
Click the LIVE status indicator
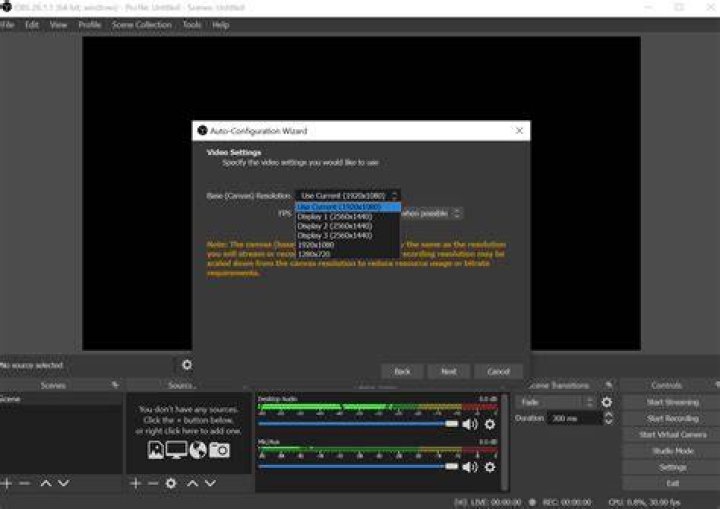[x=488, y=502]
